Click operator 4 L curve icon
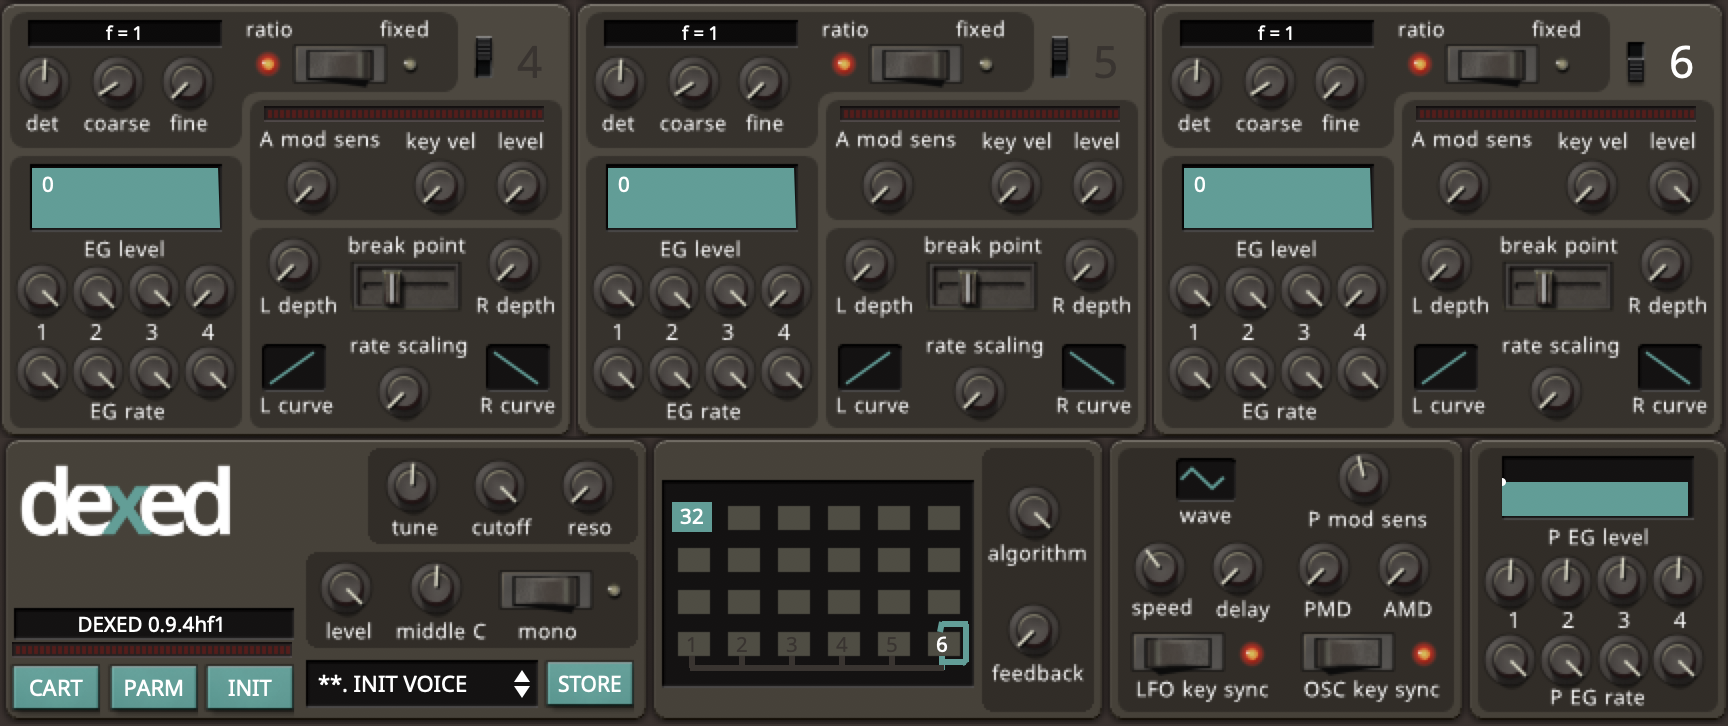Image resolution: width=1730 pixels, height=726 pixels. [293, 367]
